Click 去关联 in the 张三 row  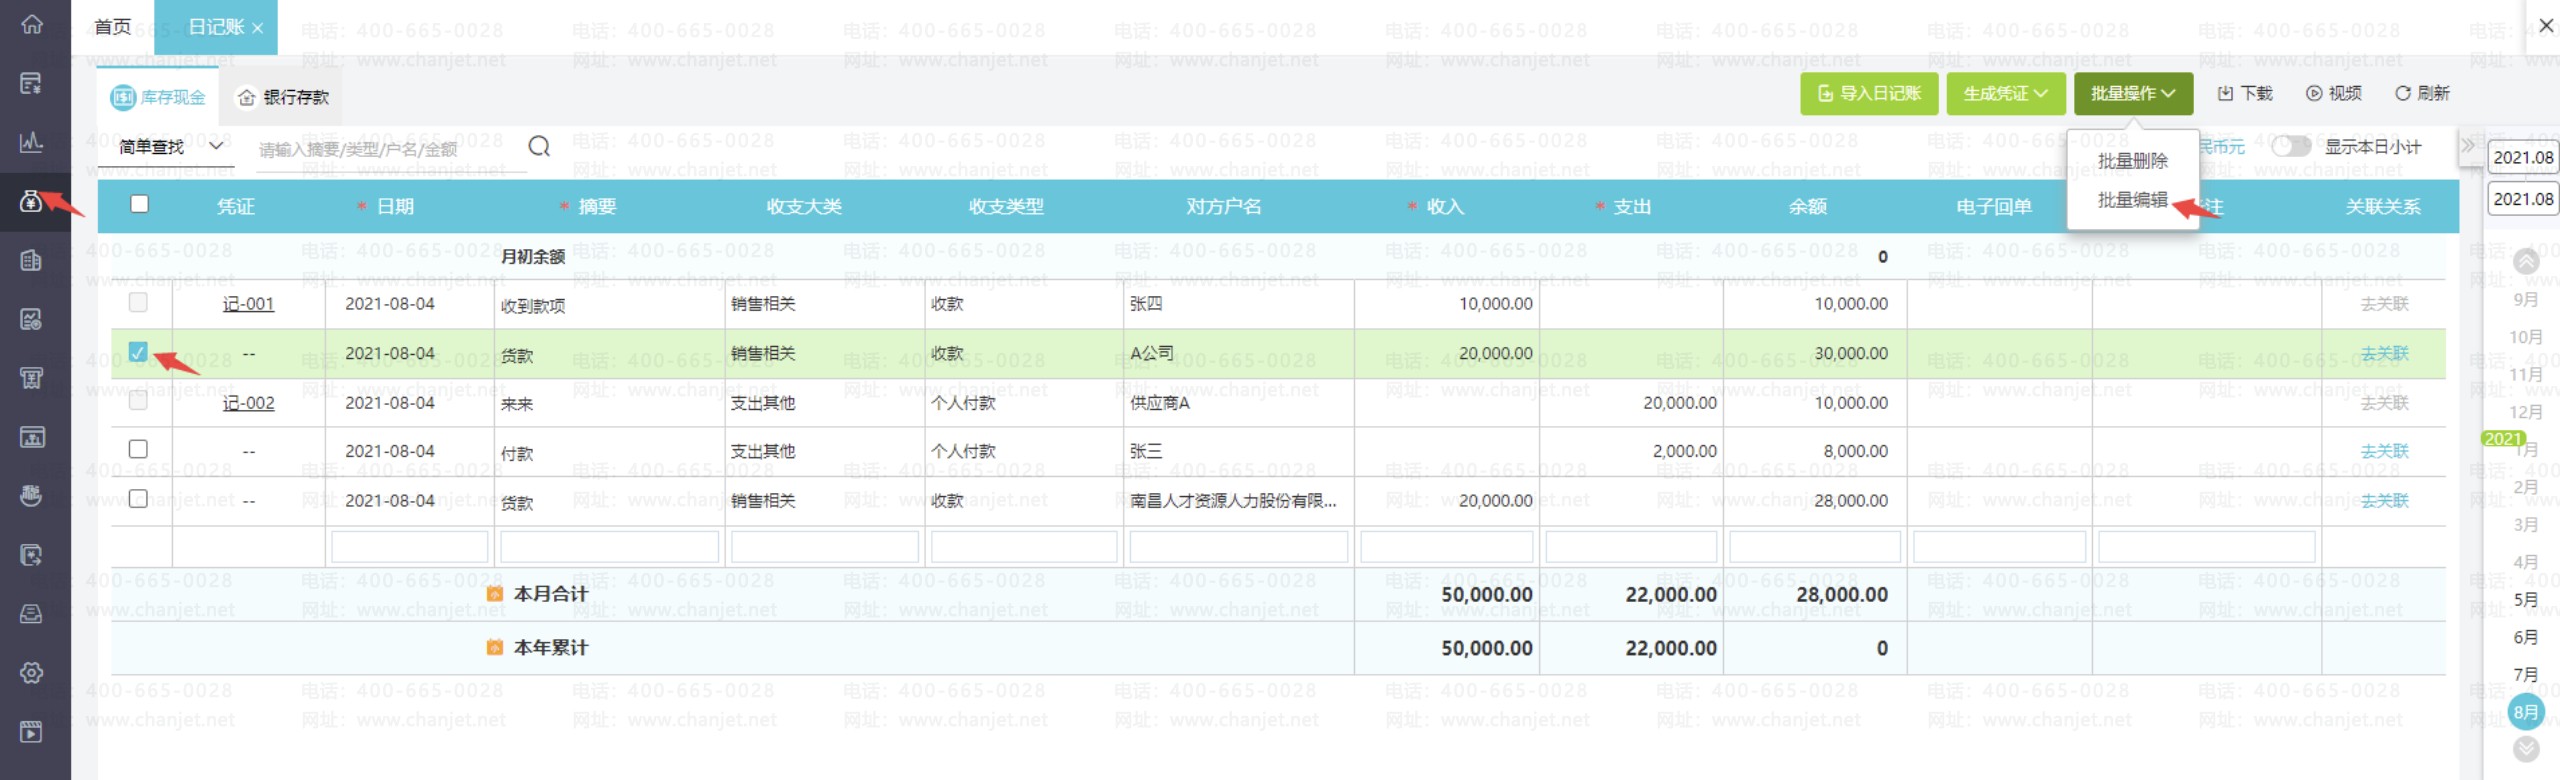coord(2384,451)
